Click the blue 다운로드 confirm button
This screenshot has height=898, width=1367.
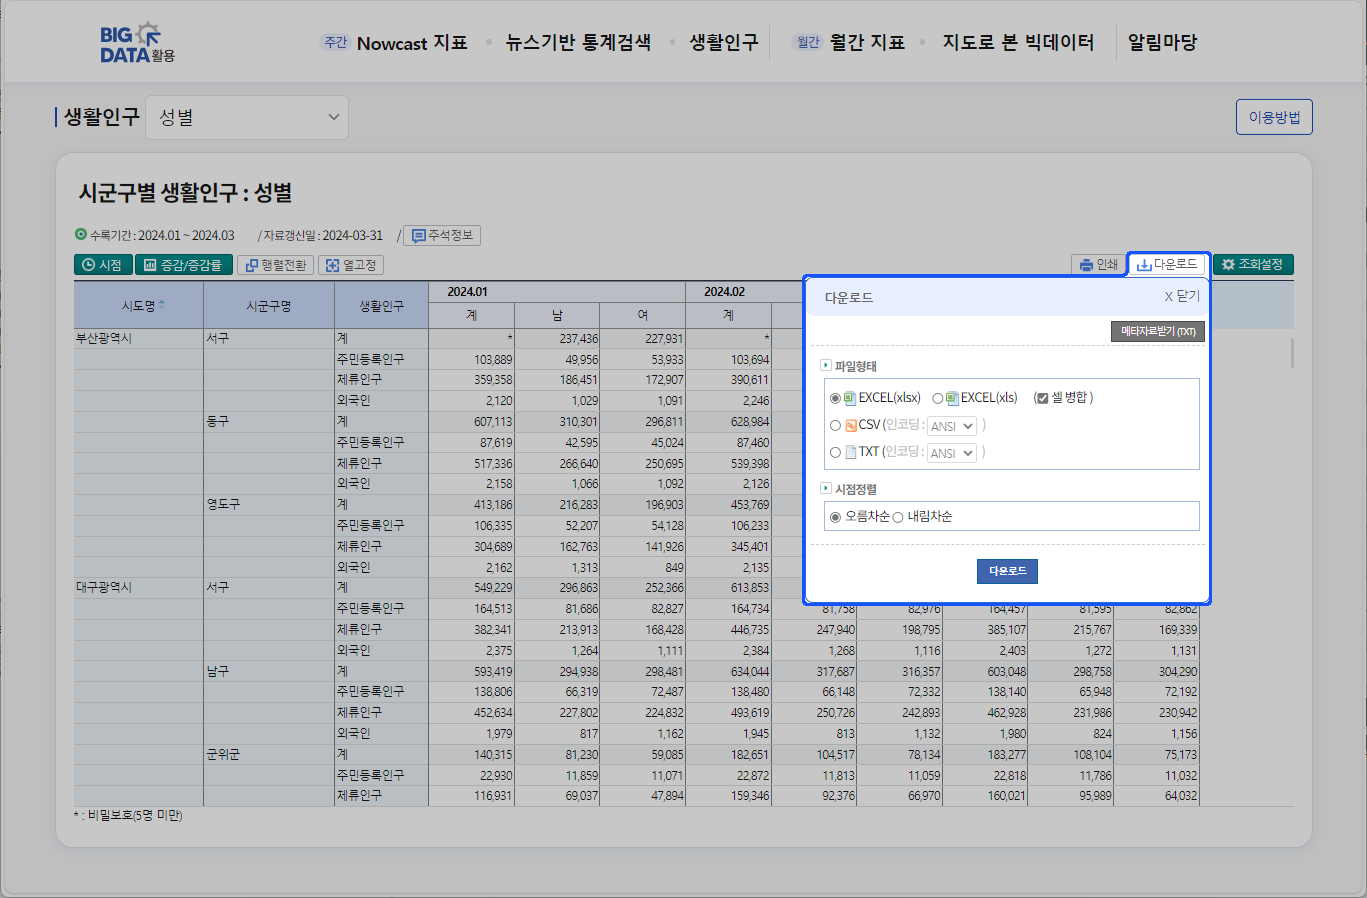point(1007,571)
